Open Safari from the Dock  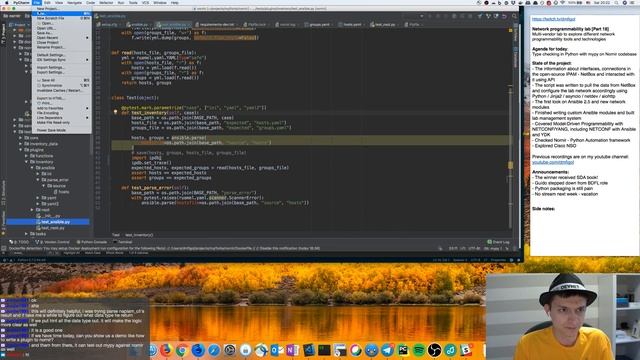tap(213, 350)
